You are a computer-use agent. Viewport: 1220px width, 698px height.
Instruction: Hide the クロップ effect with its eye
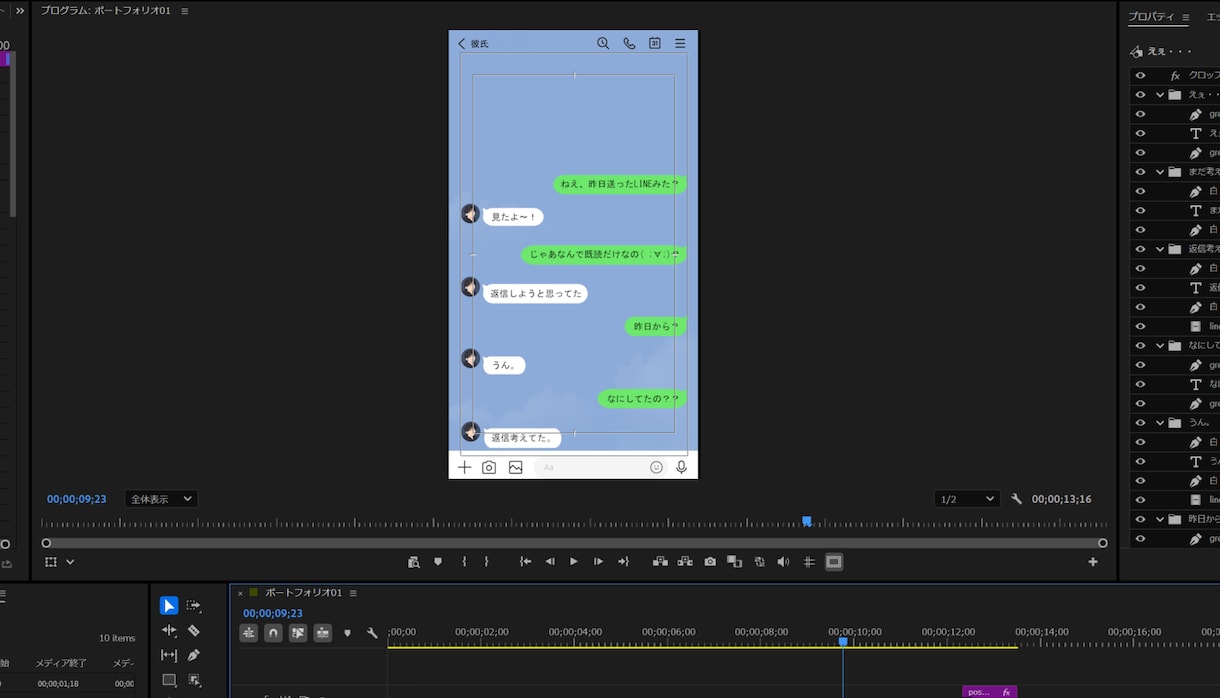(x=1140, y=75)
